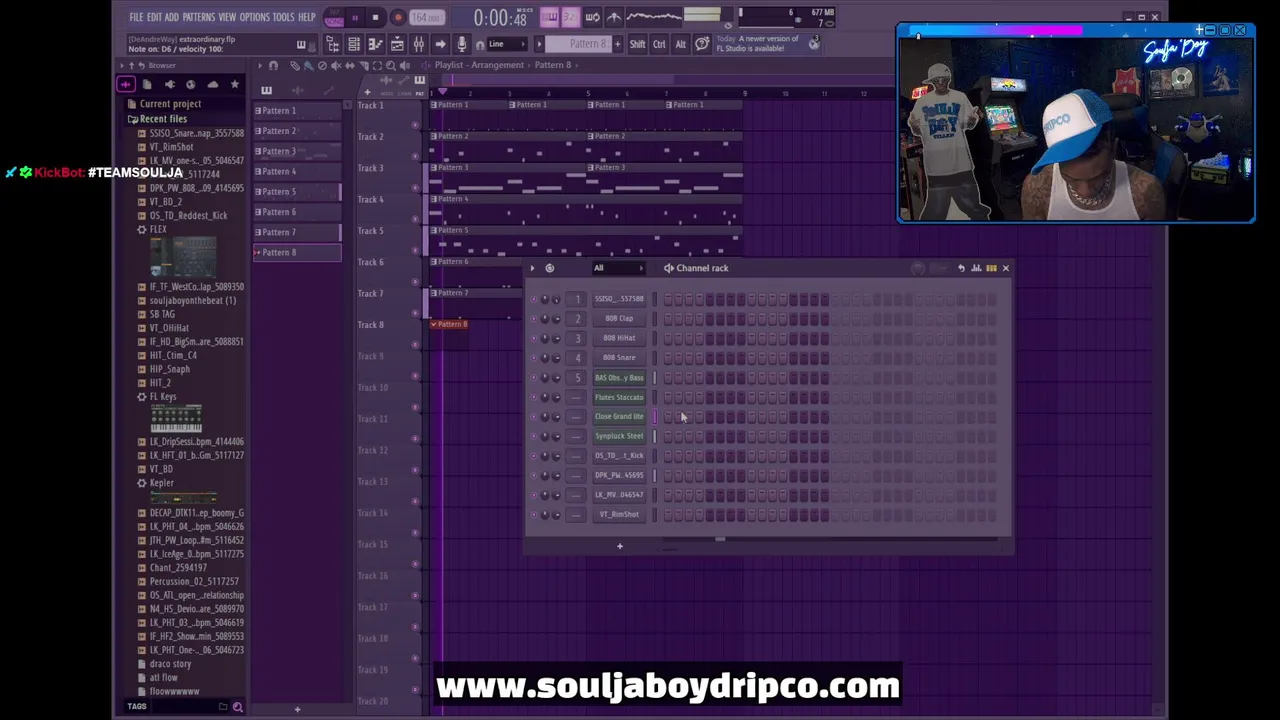
Task: Mute the 808 Snare channel
Action: tap(533, 358)
